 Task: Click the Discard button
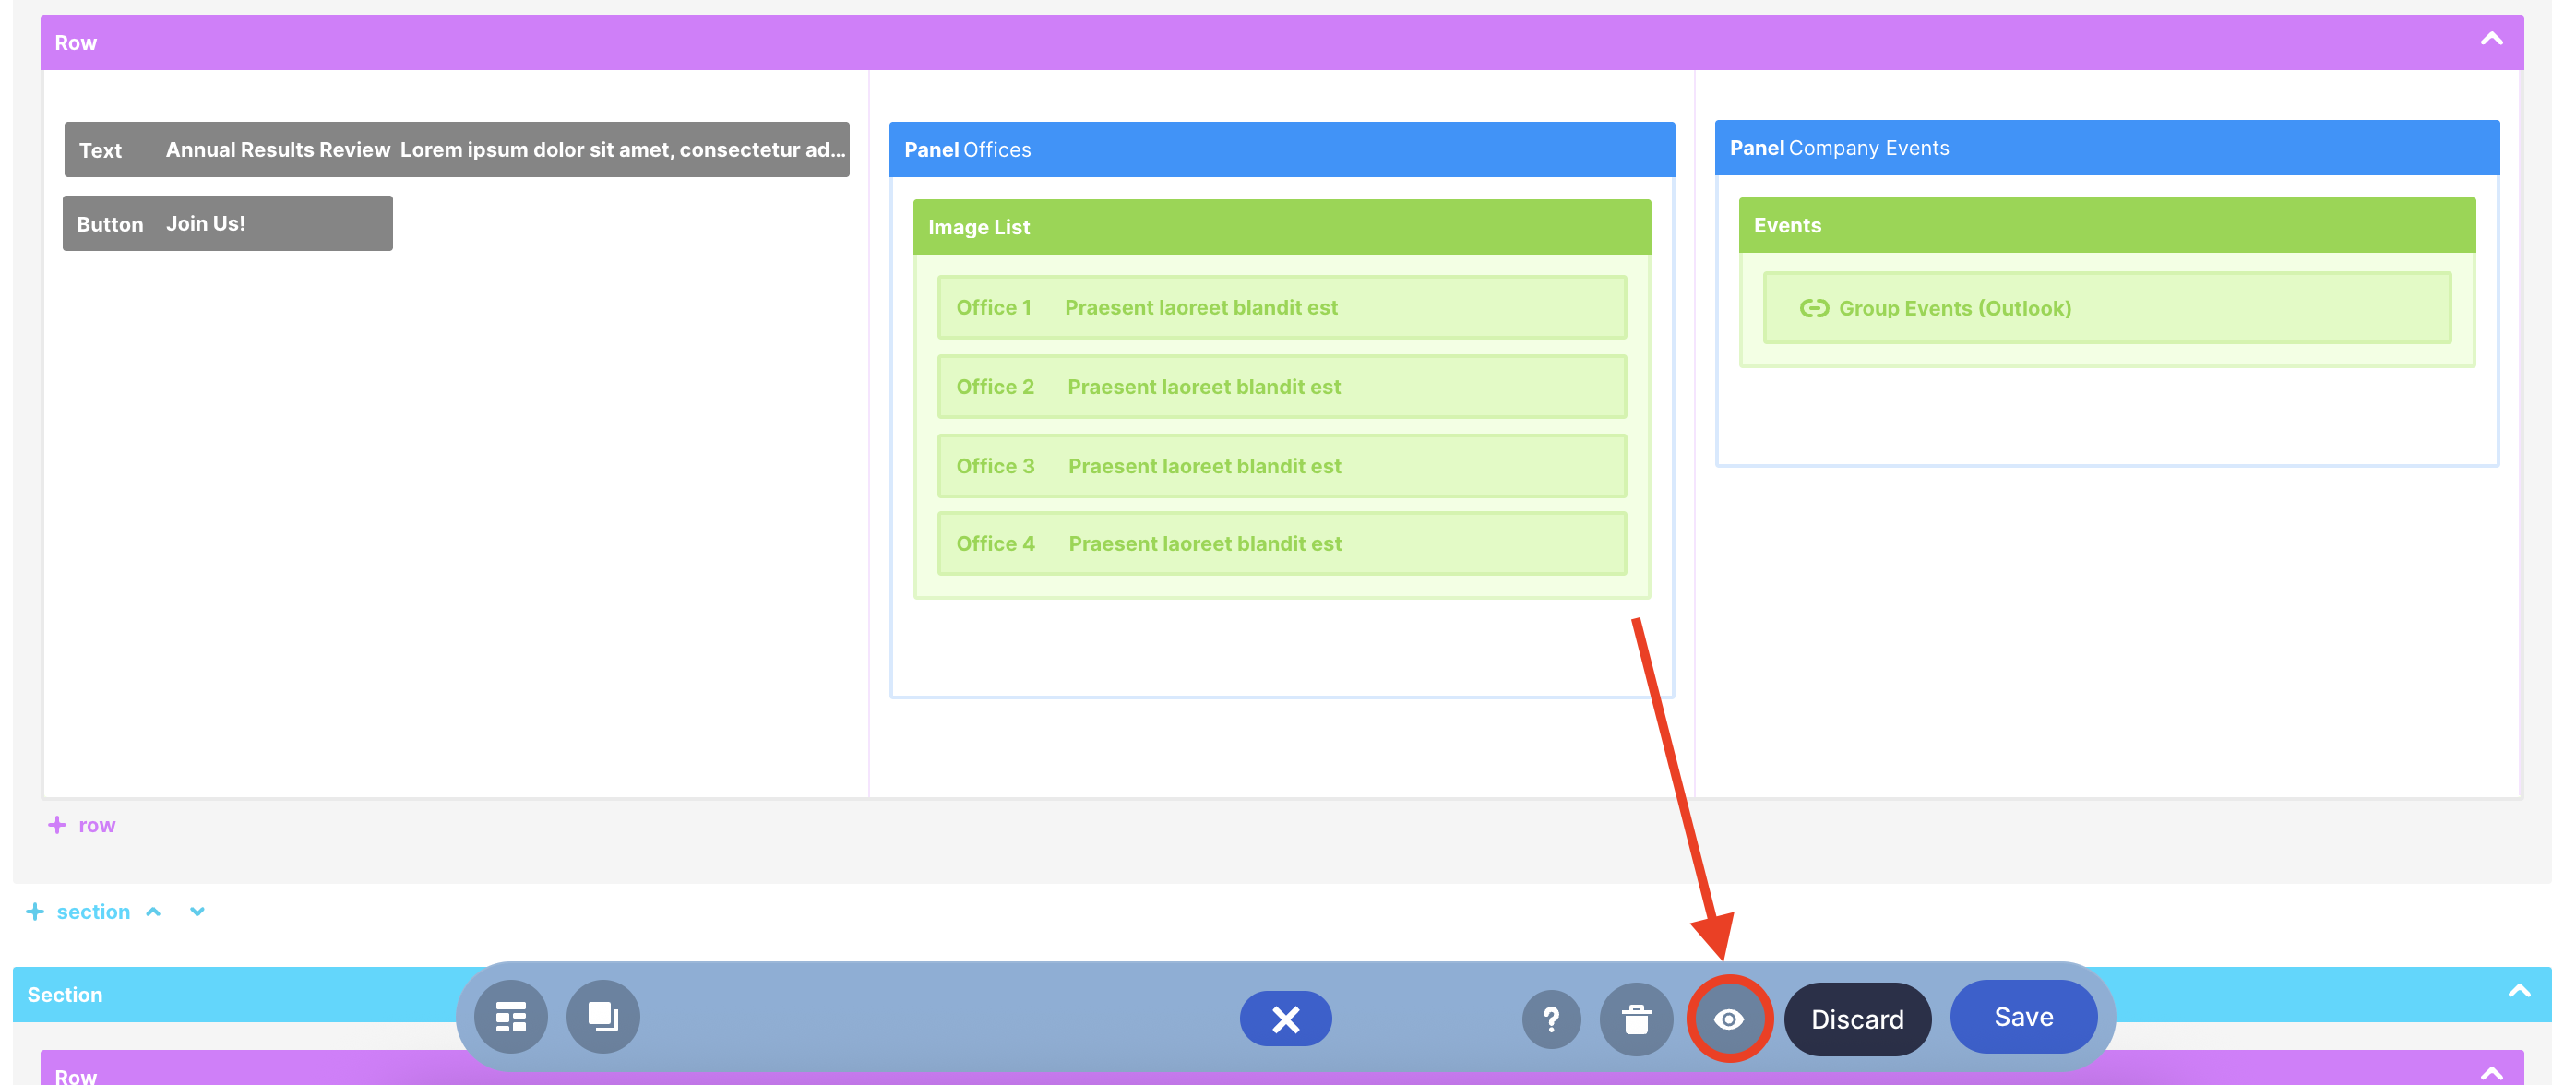(x=1857, y=1019)
